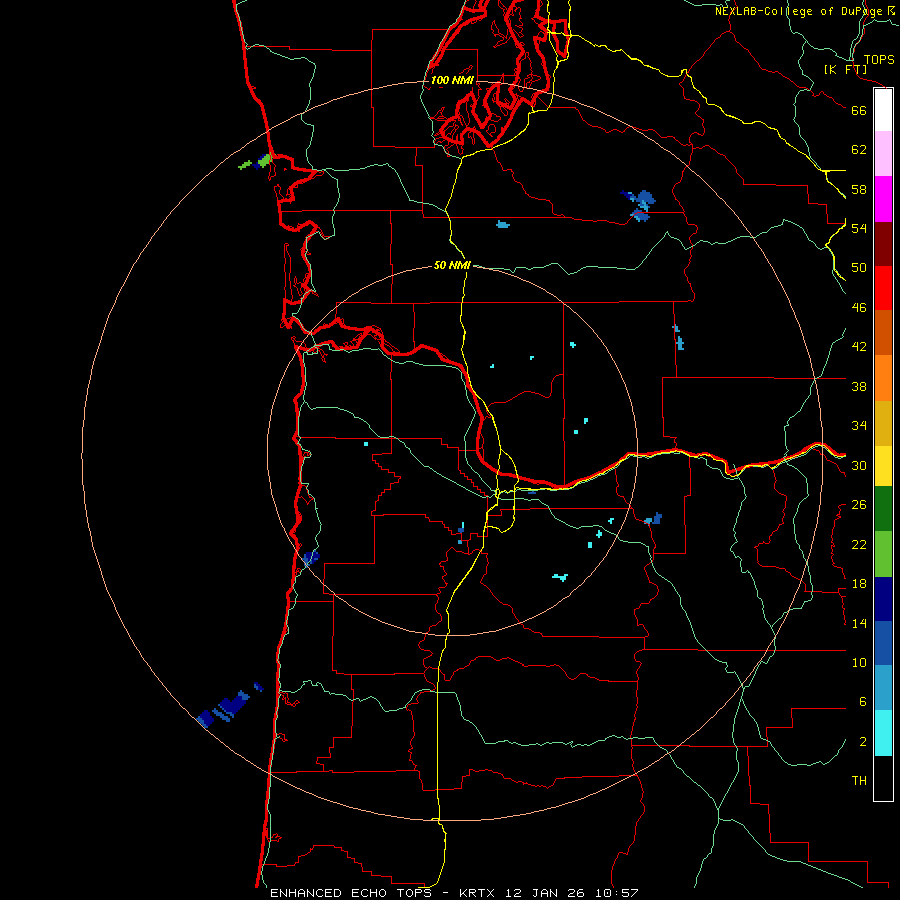Image resolution: width=900 pixels, height=900 pixels.
Task: Click the legend value 58
Action: click(859, 189)
